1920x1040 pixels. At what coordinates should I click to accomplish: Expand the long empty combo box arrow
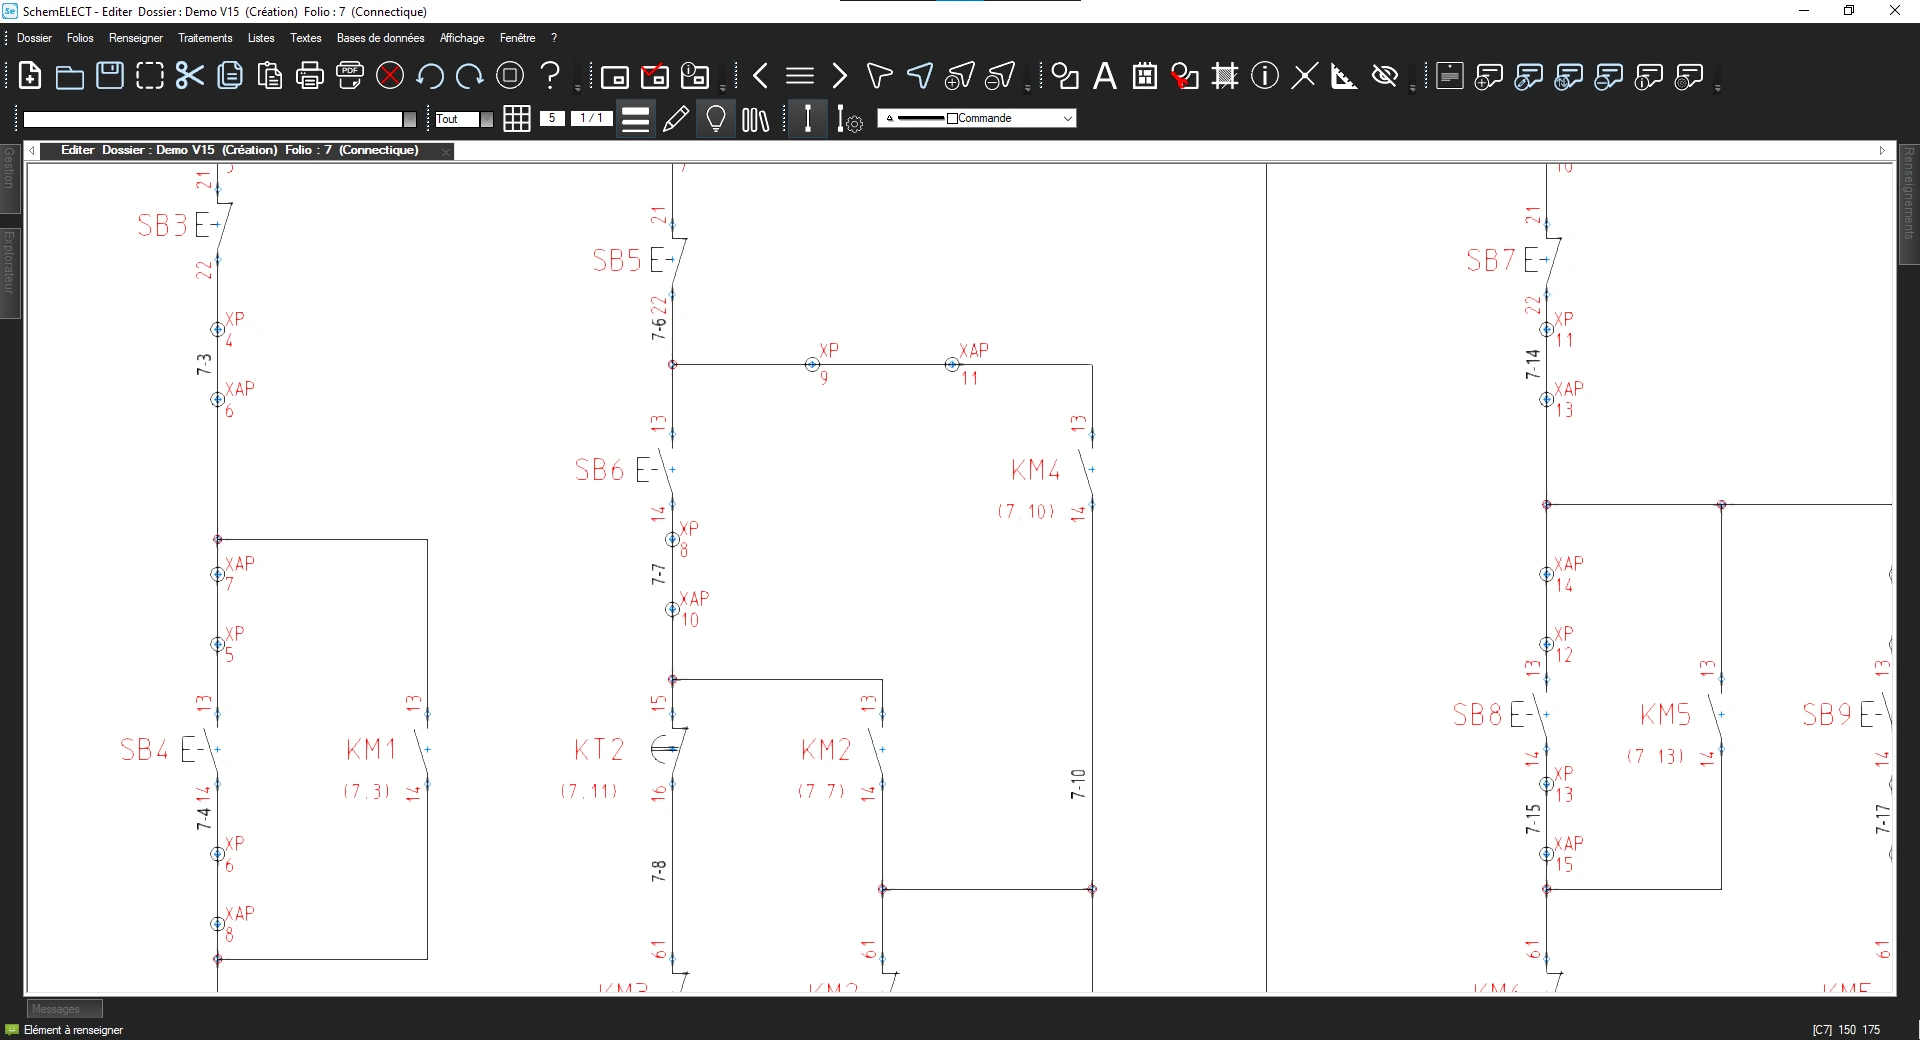pyautogui.click(x=409, y=119)
